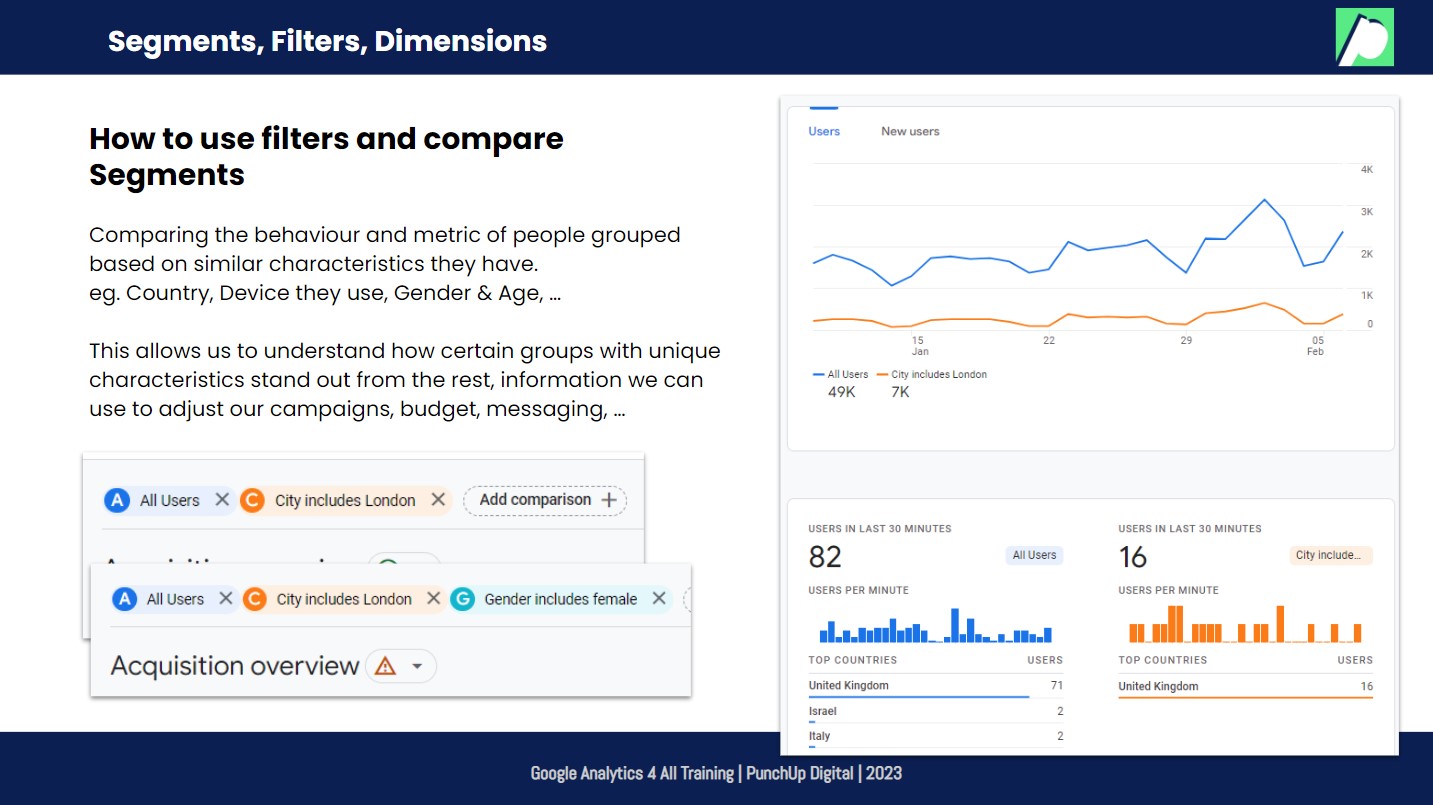This screenshot has width=1433, height=805.
Task: Click the orange C badge on City includes London chip
Action: point(257,598)
